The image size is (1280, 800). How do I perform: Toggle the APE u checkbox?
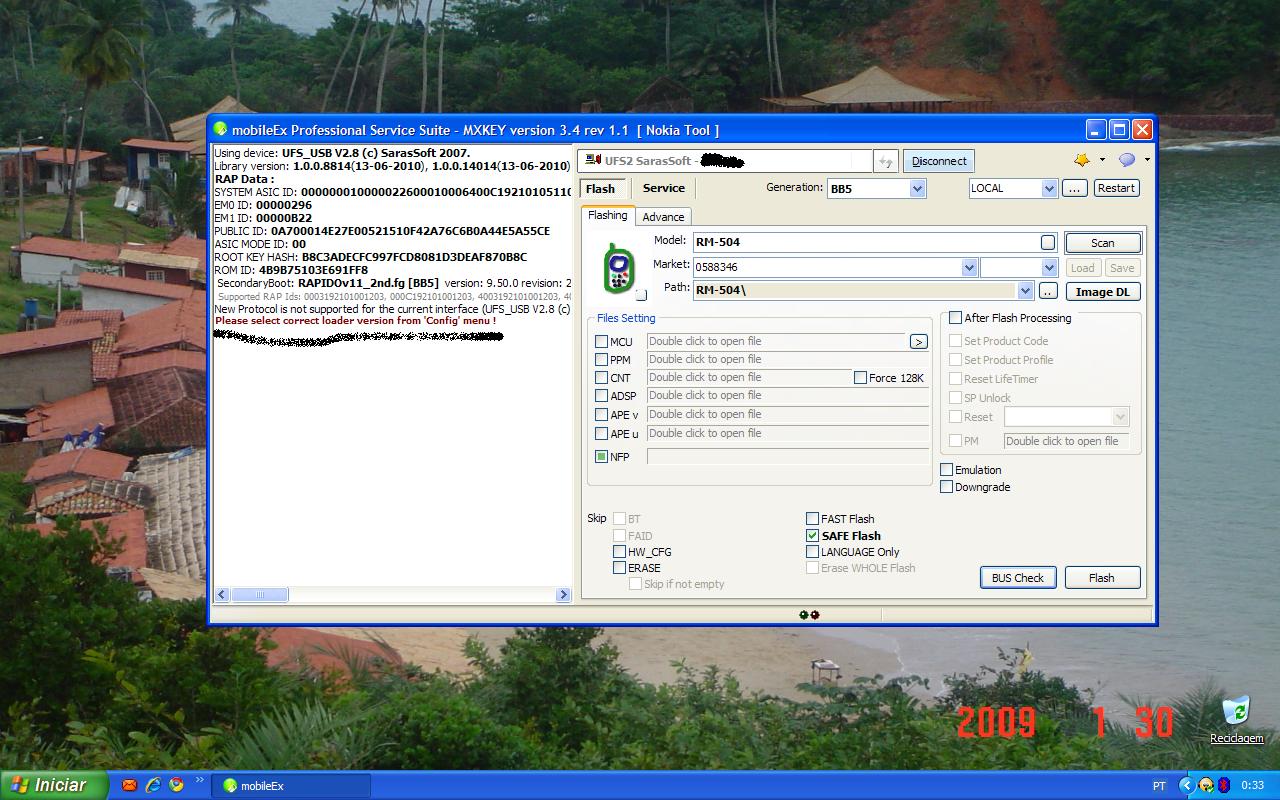click(601, 434)
